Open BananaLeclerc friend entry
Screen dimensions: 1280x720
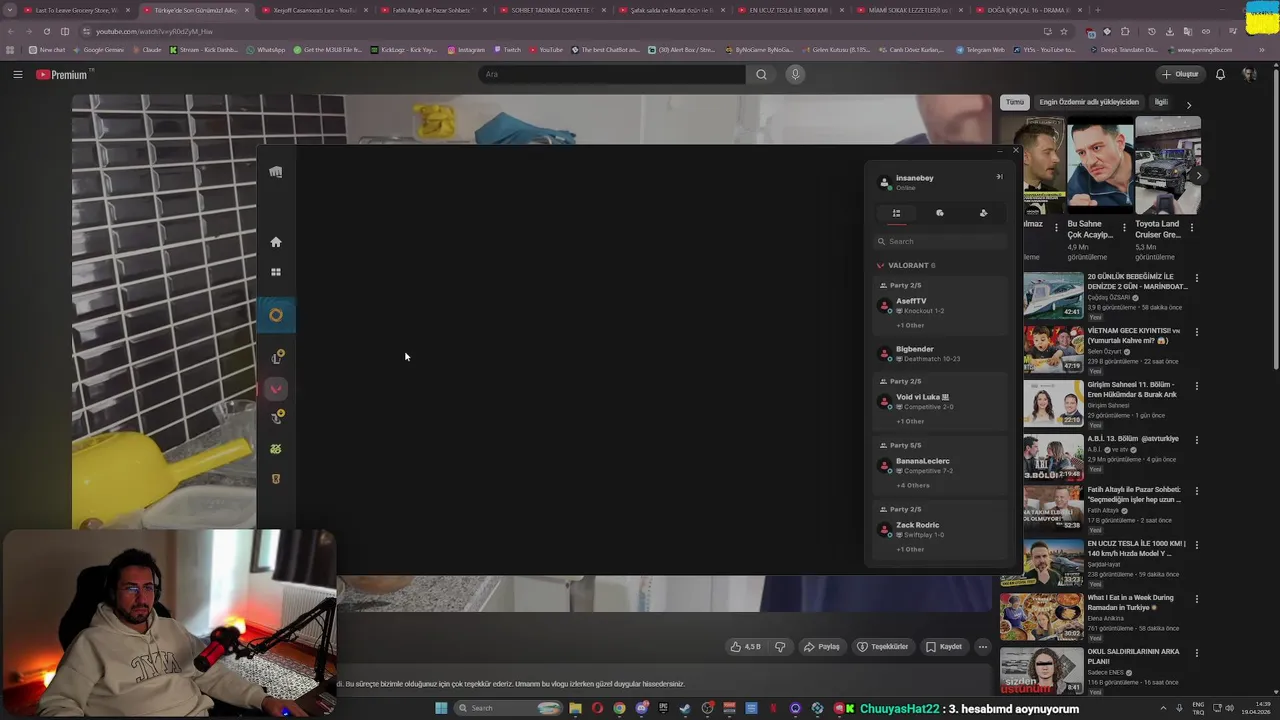(940, 465)
